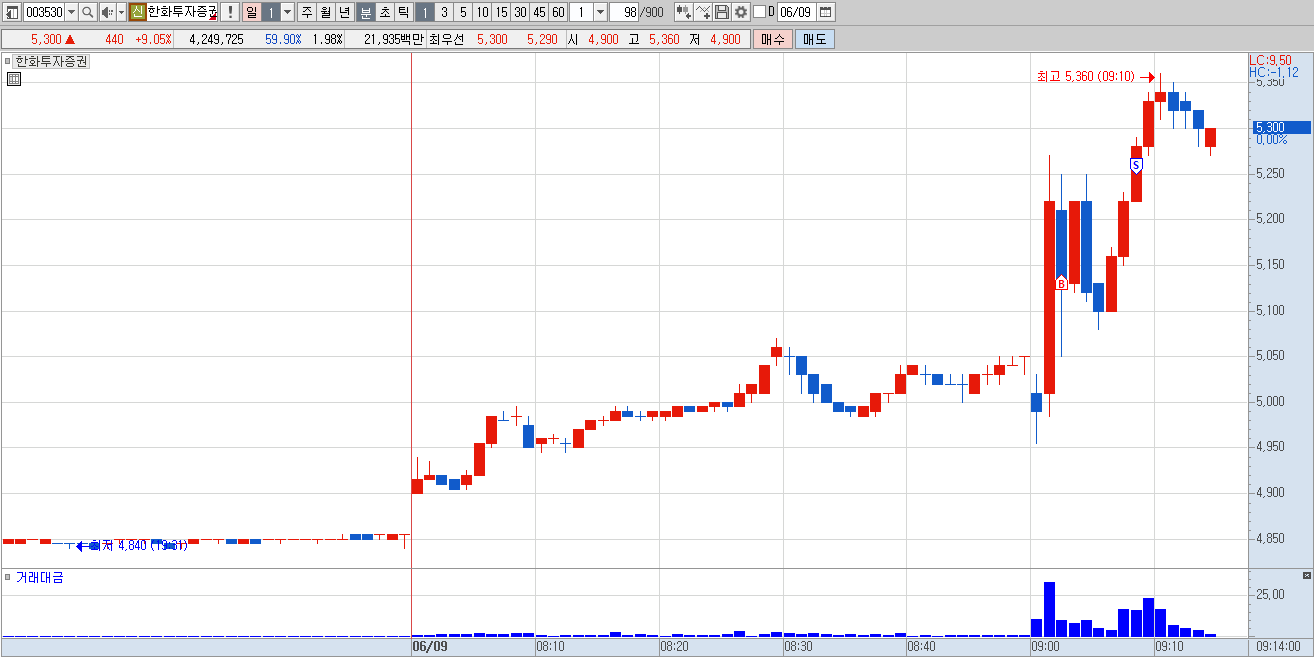The height and width of the screenshot is (657, 1314).
Task: Click the 매수 buy button
Action: point(773,39)
